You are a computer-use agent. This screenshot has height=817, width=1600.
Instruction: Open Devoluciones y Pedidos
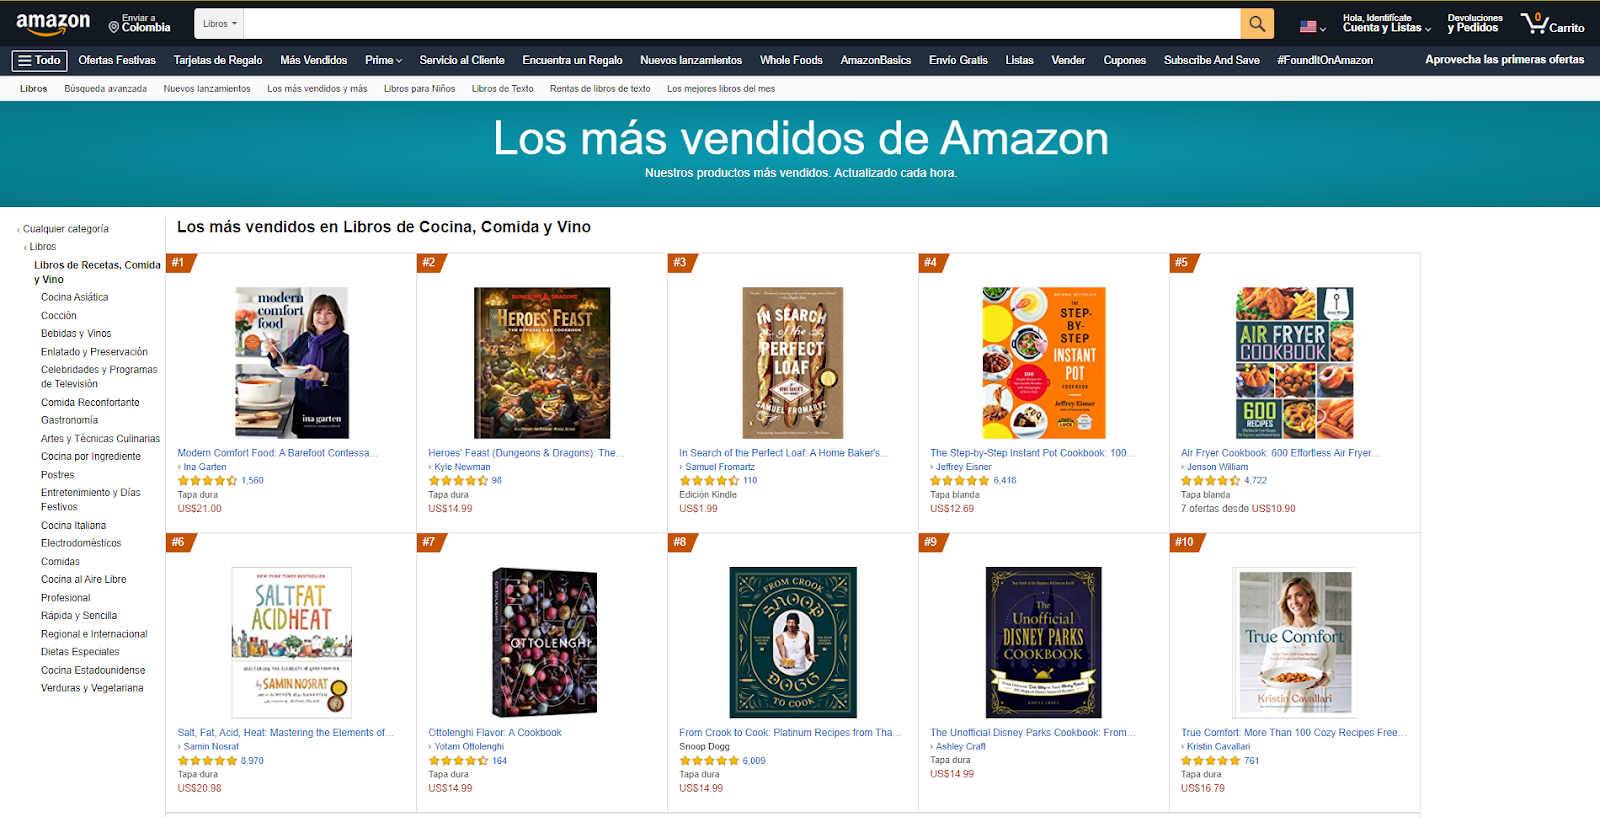pos(1475,23)
